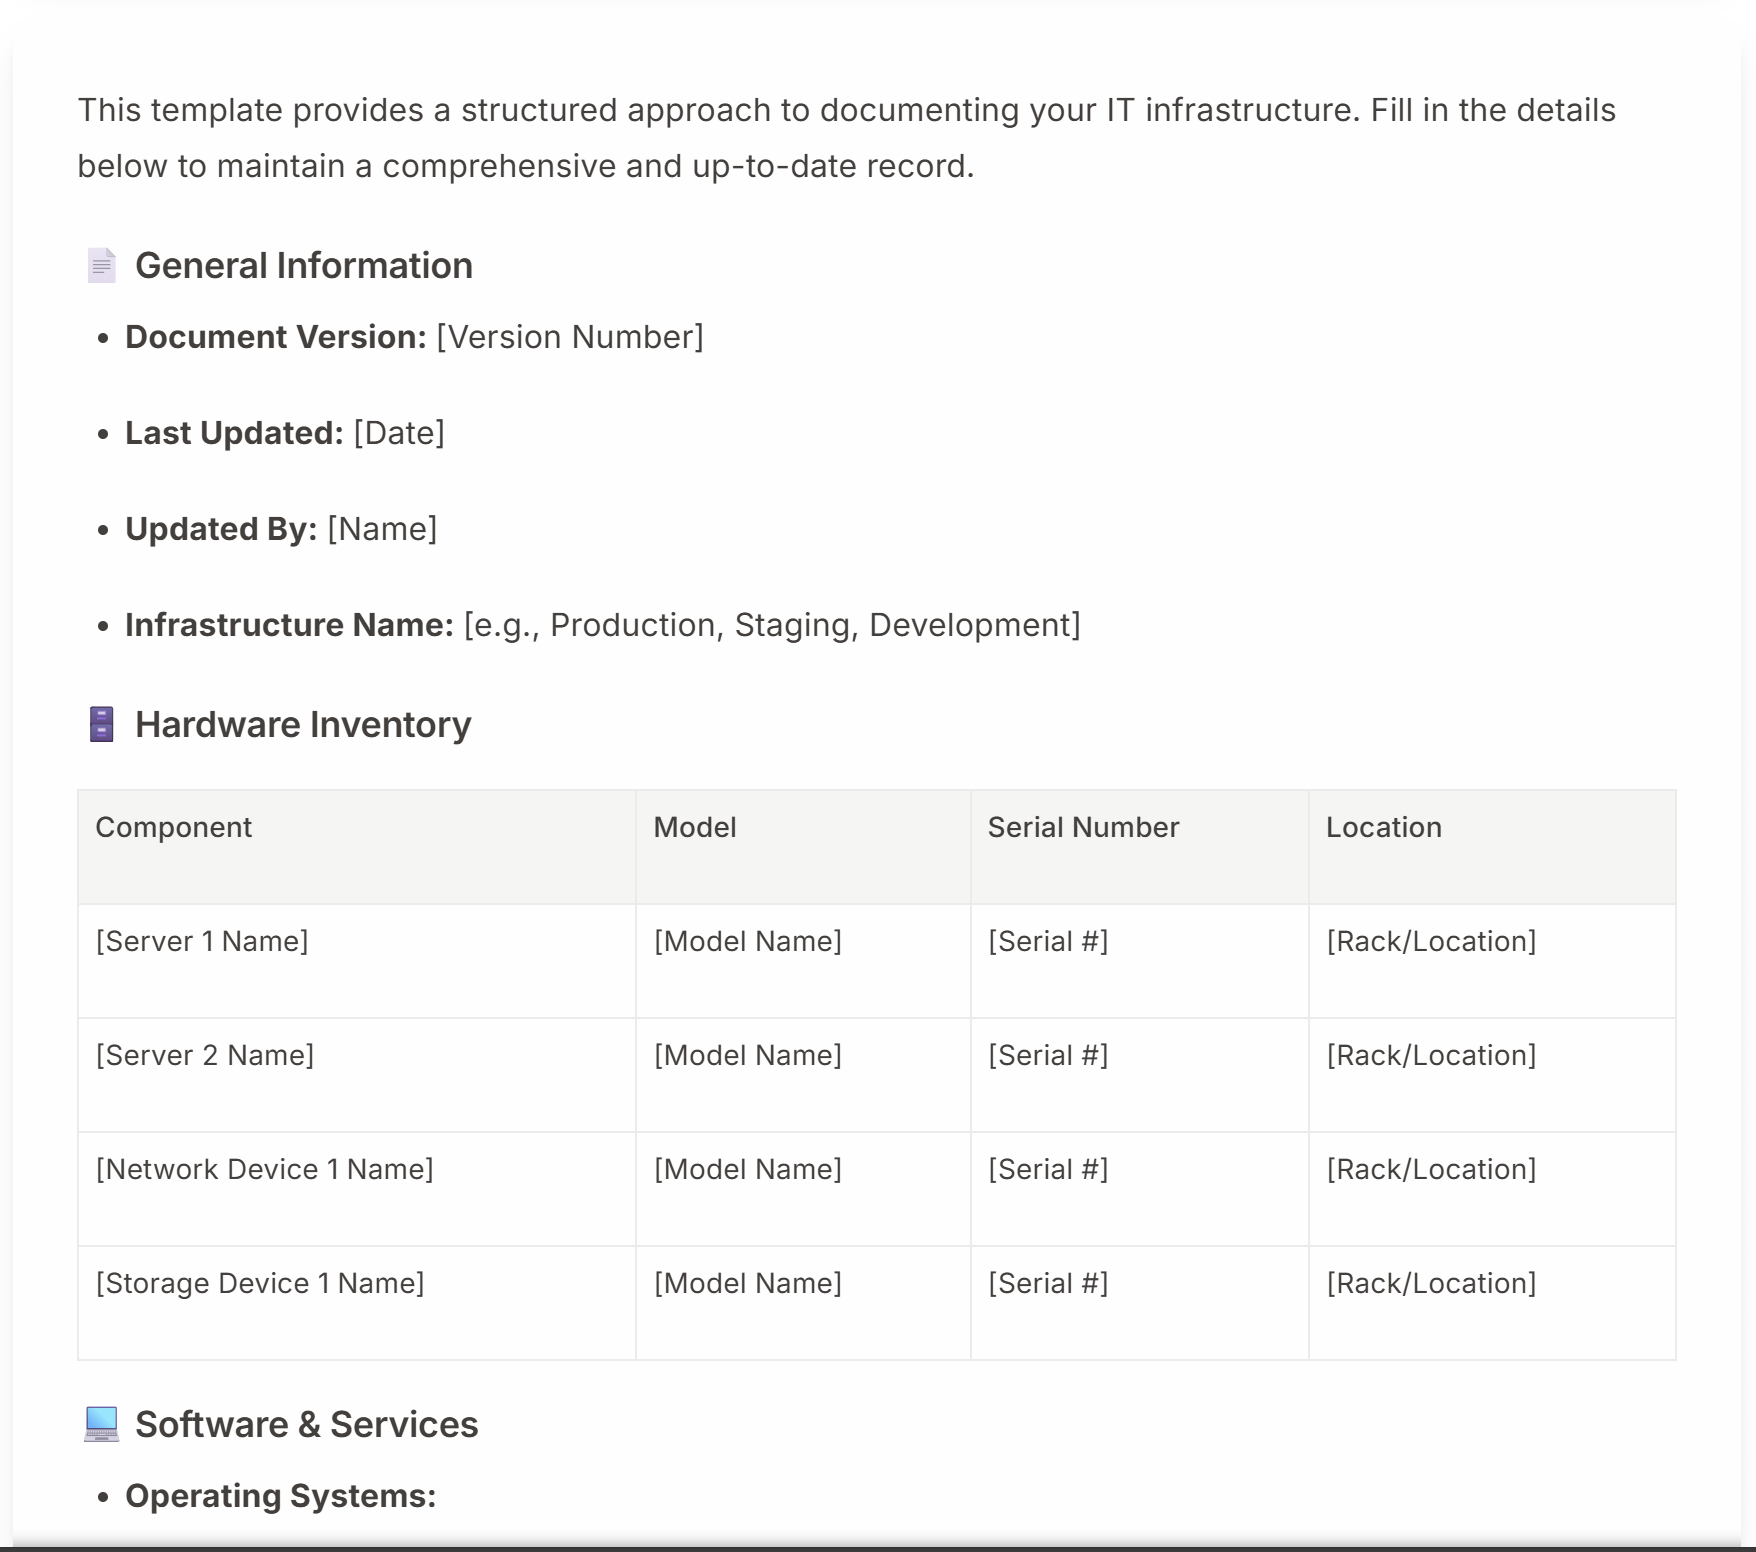Select the General Information heading
The image size is (1756, 1552).
303,266
